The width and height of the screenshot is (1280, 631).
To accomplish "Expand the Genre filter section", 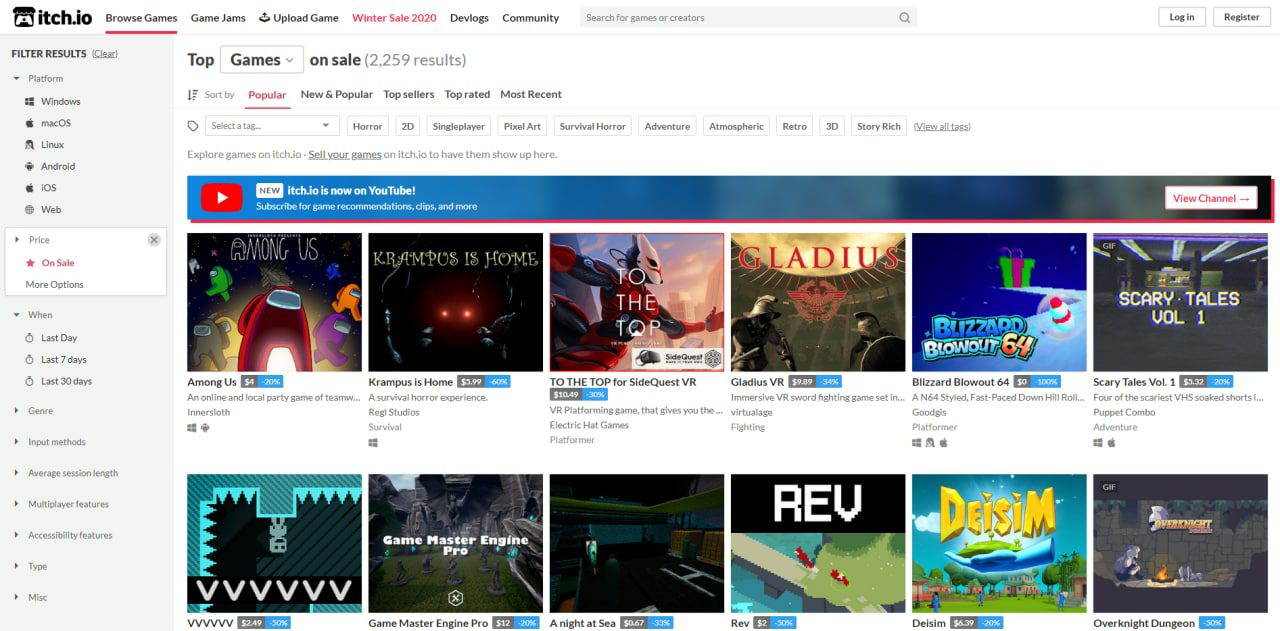I will click(x=40, y=411).
